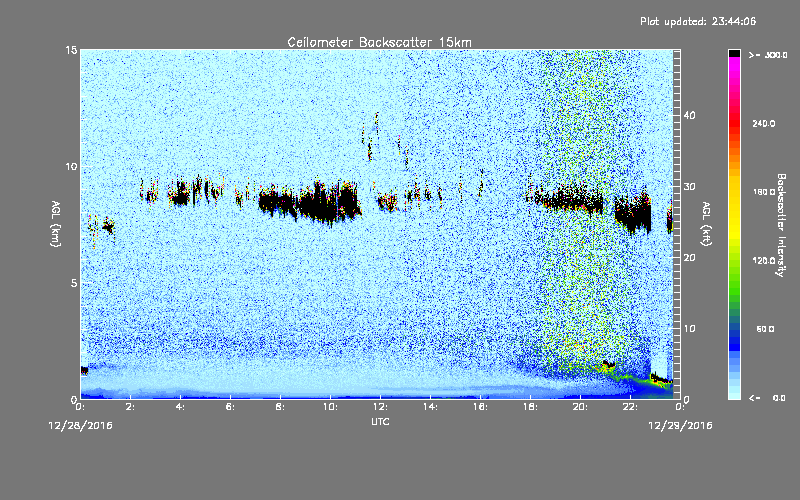The height and width of the screenshot is (500, 800).
Task: Select the '20' tick on kft axis
Action: (x=689, y=258)
